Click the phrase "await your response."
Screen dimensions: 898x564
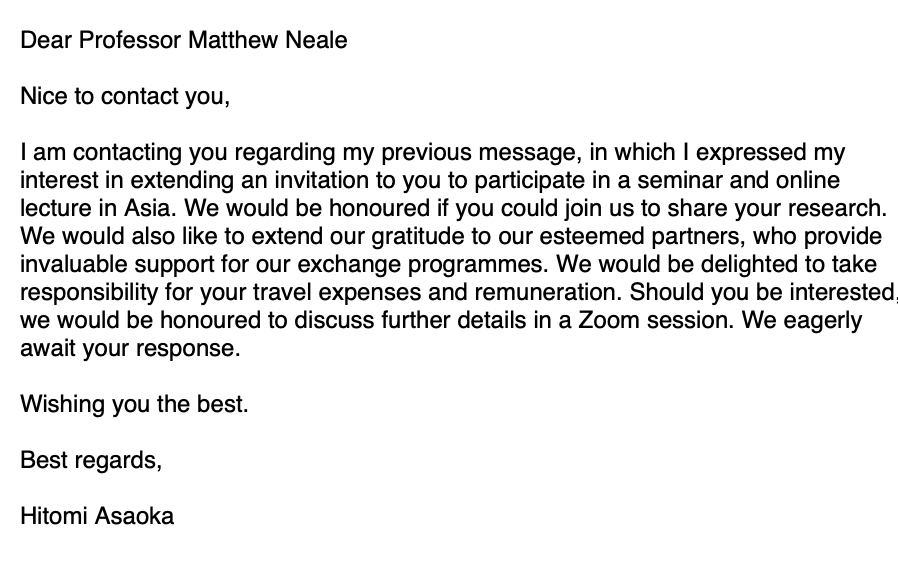pos(131,350)
